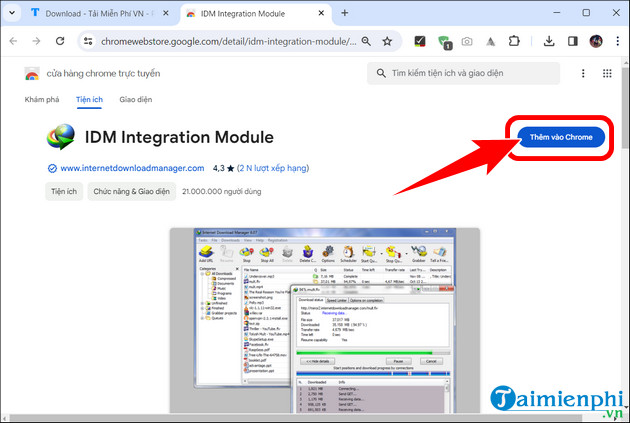The width and height of the screenshot is (630, 423).
Task: Click the zoom magnifier icon in address bar
Action: tap(366, 41)
